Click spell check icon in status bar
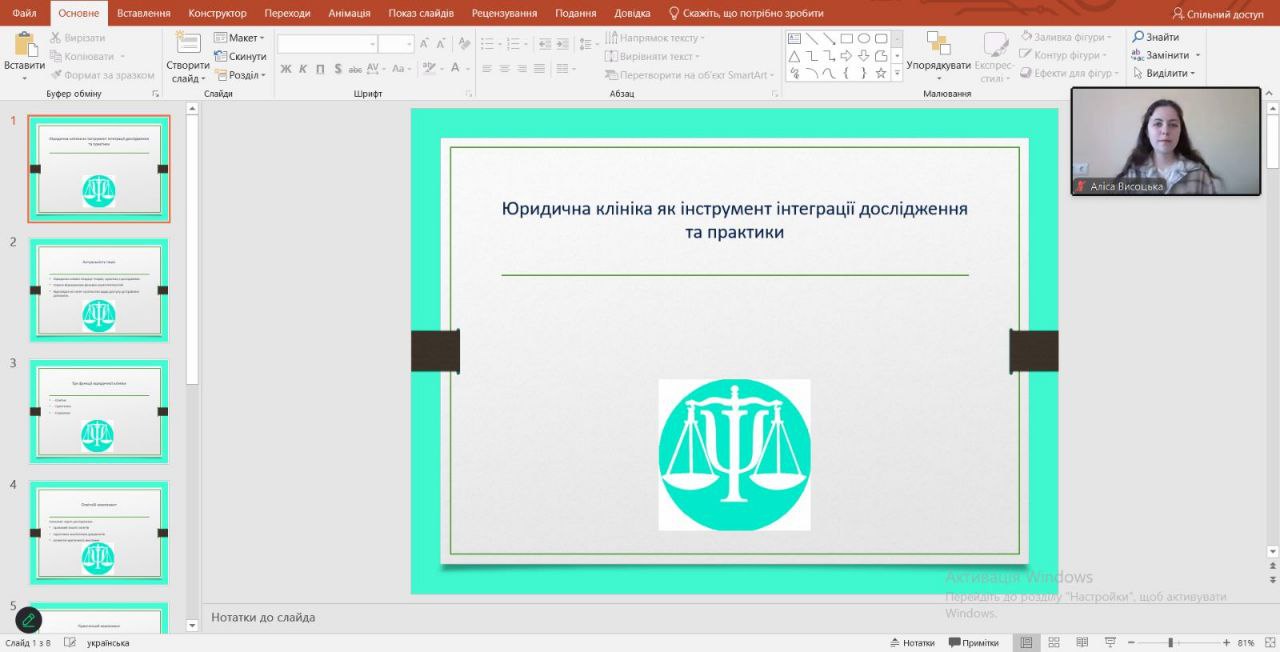This screenshot has width=1280, height=652. tap(70, 642)
